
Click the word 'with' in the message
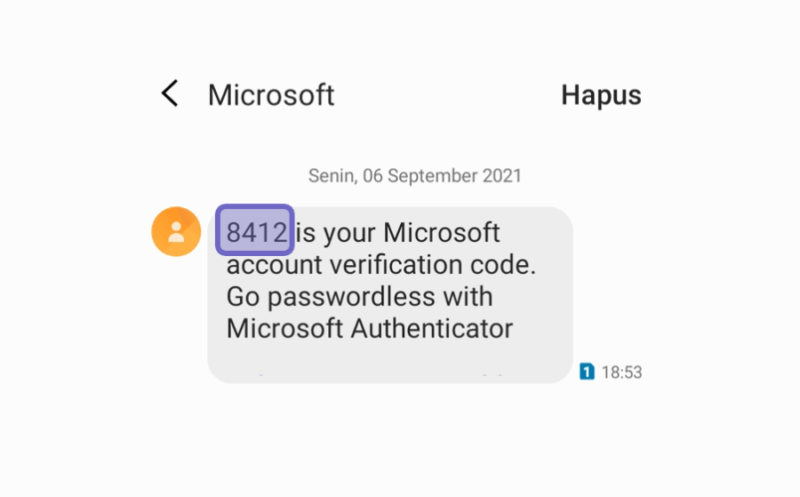(x=468, y=296)
